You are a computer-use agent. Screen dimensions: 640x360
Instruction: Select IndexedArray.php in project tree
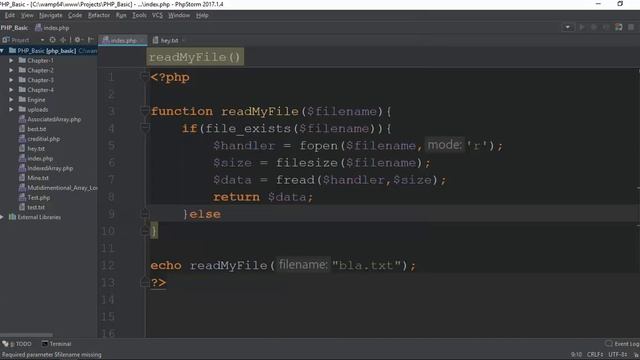tap(46, 168)
